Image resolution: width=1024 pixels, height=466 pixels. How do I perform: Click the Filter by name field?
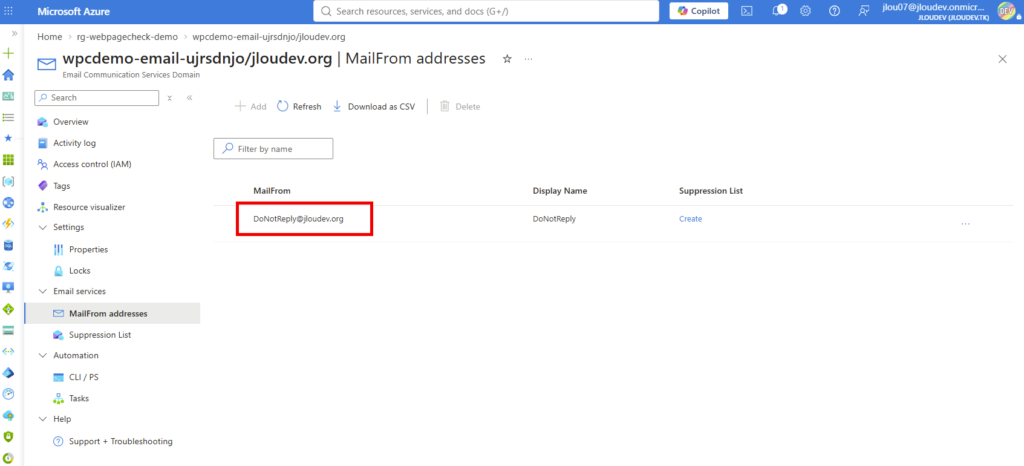273,149
